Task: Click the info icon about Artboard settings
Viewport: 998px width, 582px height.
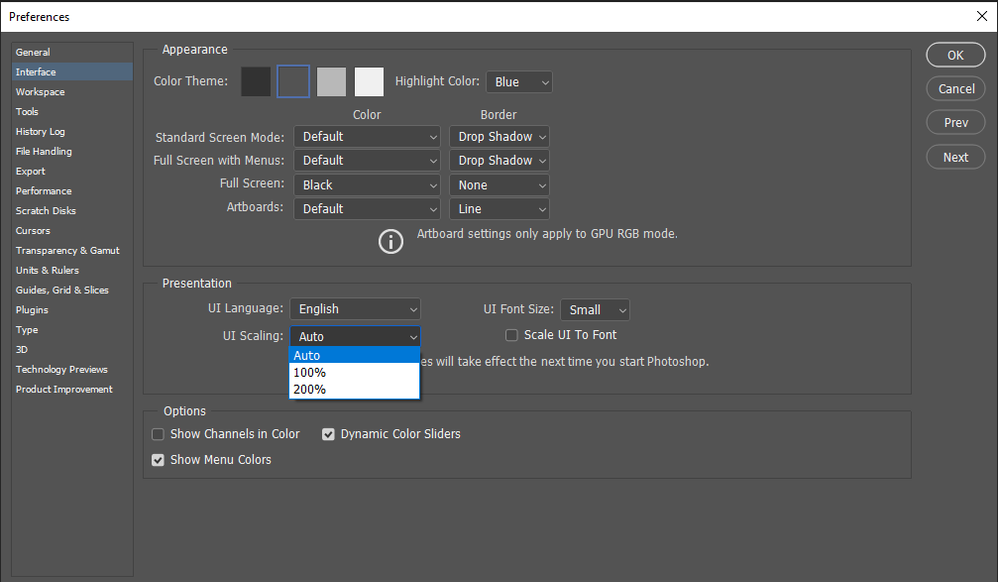Action: pyautogui.click(x=391, y=241)
